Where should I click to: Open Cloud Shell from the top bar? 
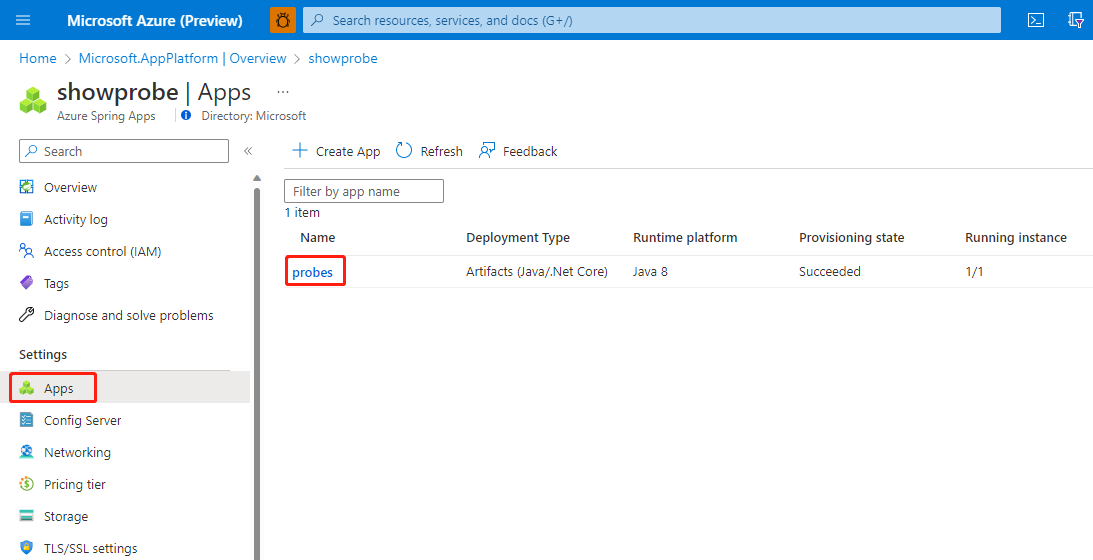1036,20
